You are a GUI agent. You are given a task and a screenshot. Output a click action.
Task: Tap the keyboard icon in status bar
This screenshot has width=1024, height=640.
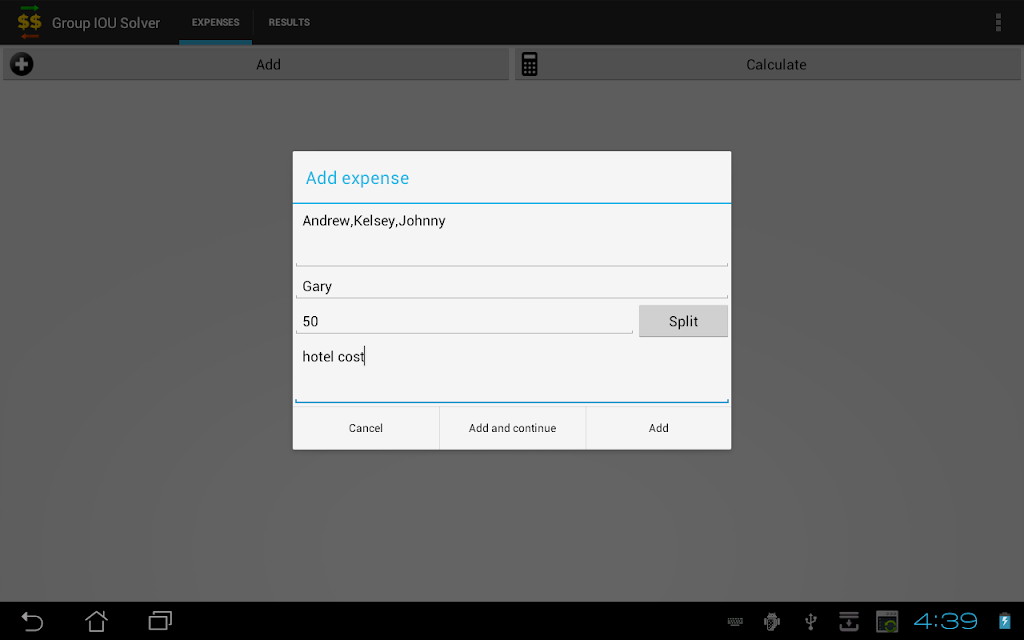735,622
